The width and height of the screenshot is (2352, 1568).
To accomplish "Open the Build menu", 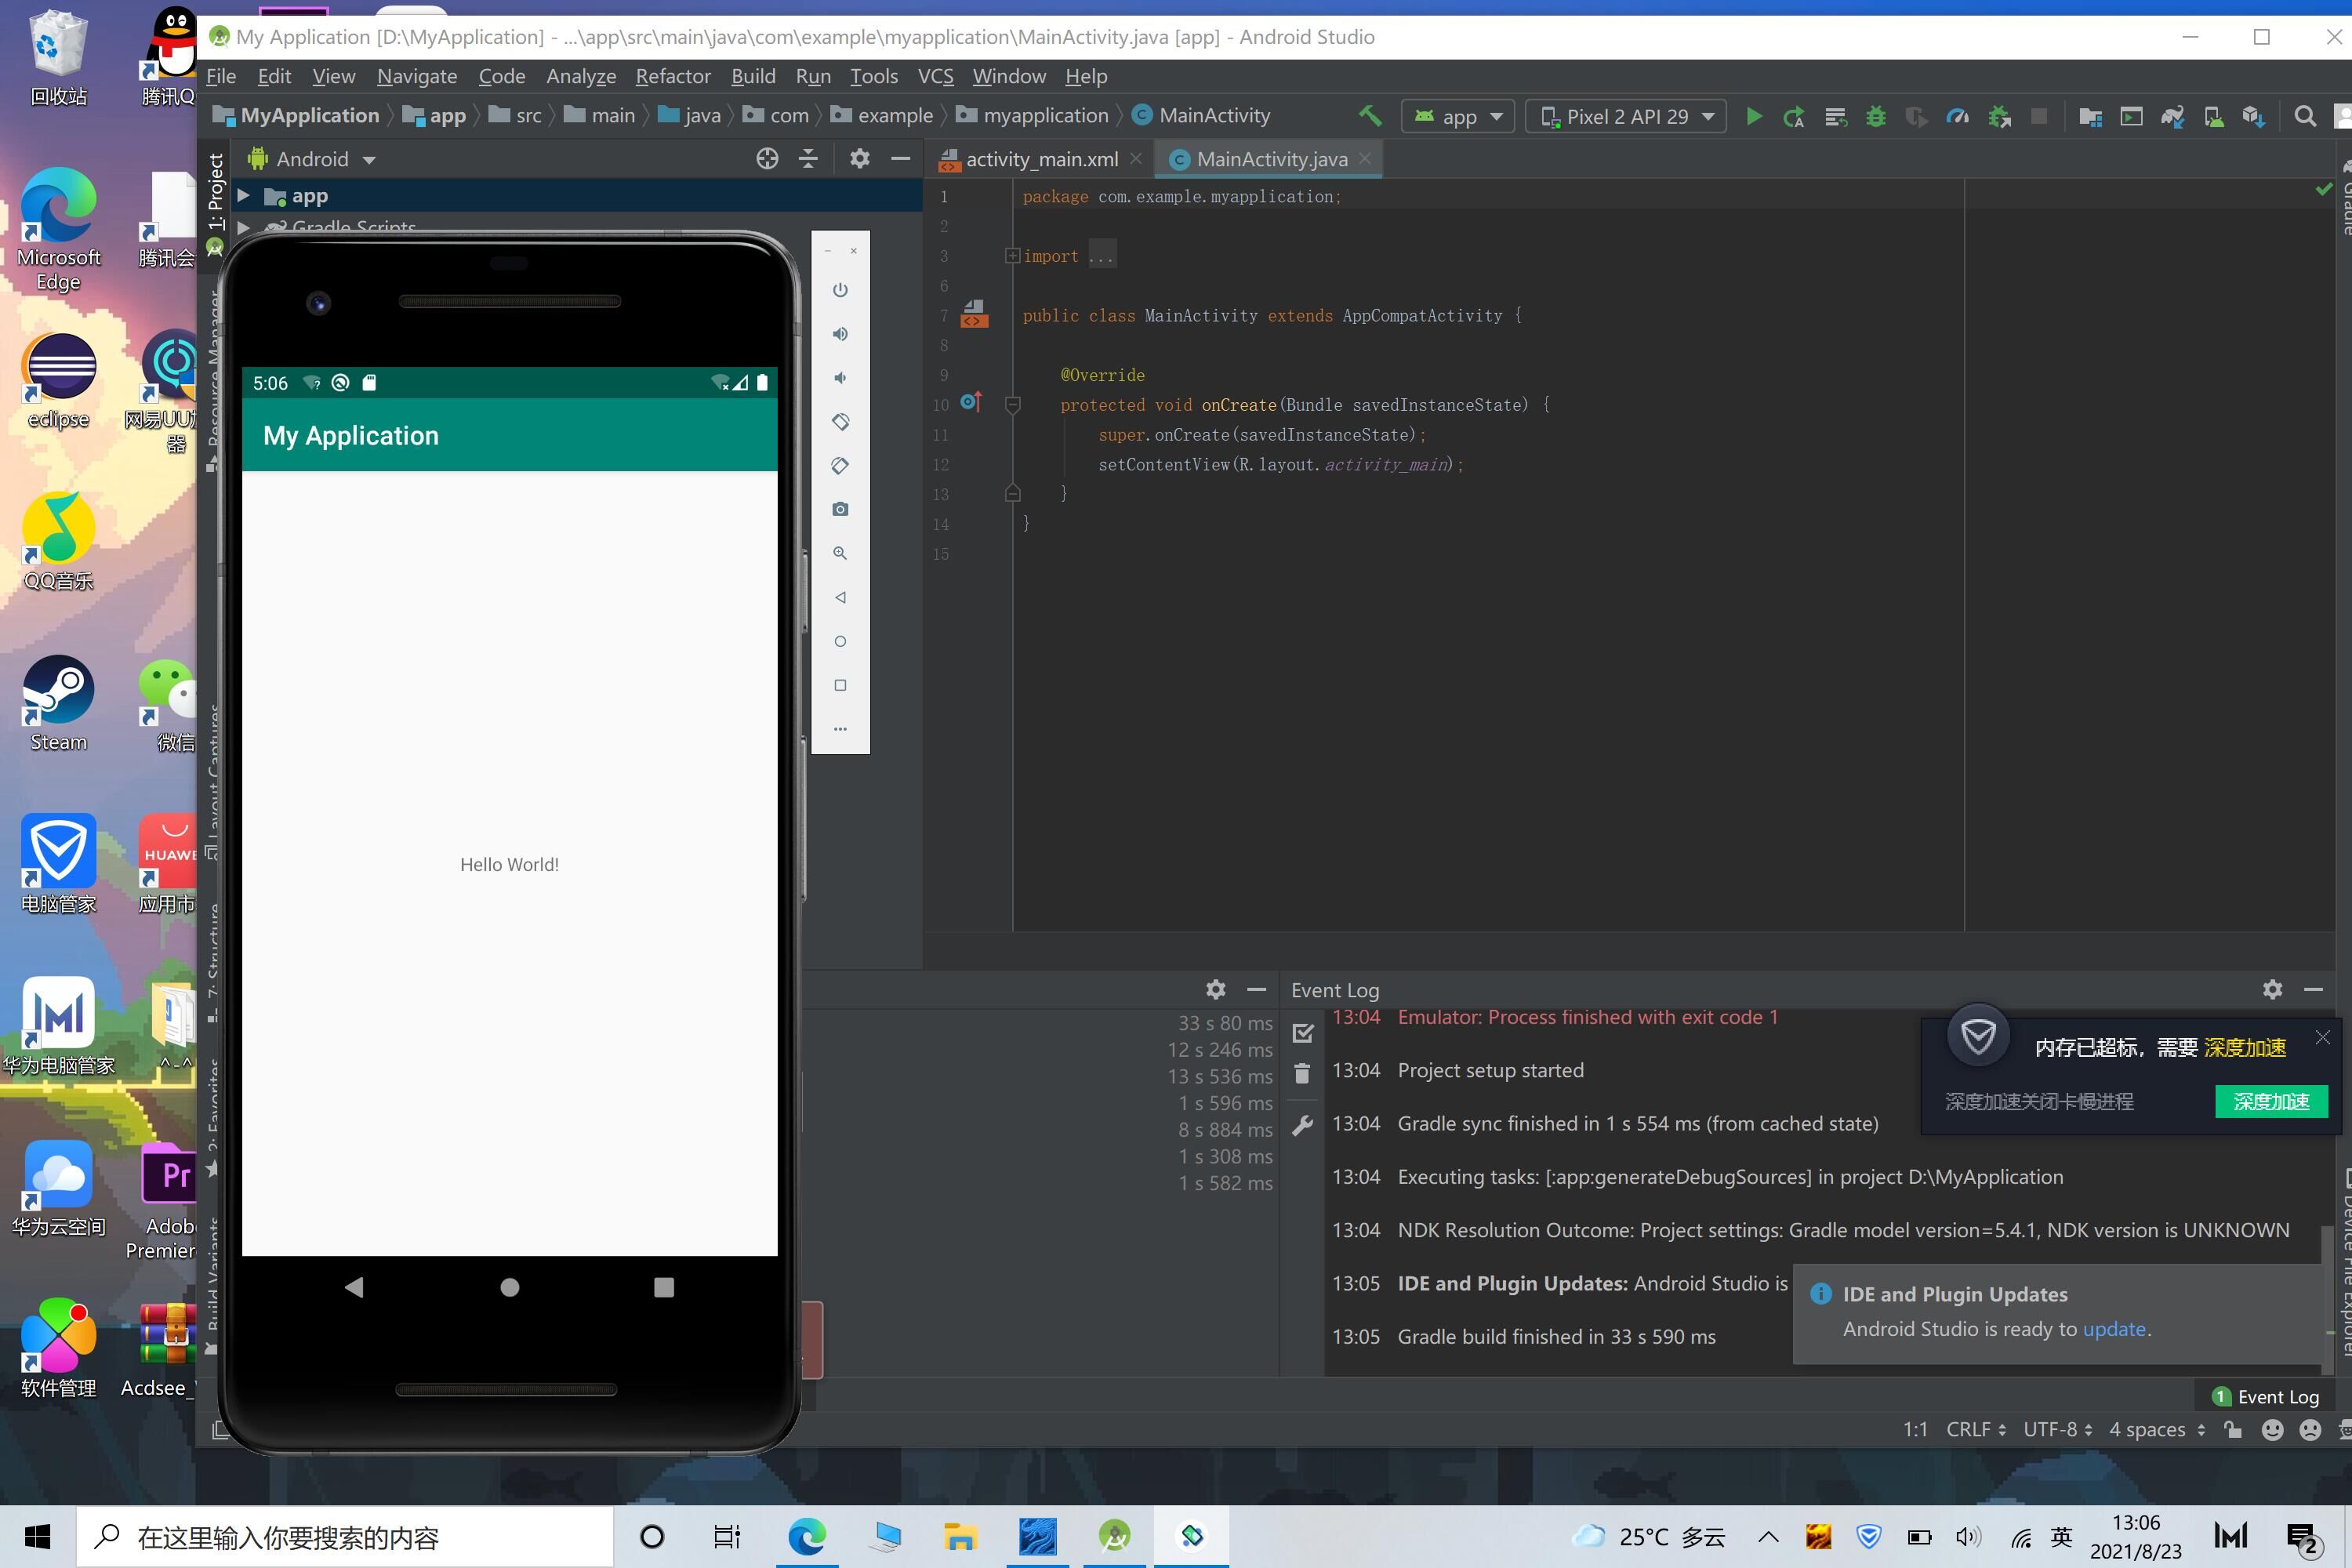I will (752, 76).
